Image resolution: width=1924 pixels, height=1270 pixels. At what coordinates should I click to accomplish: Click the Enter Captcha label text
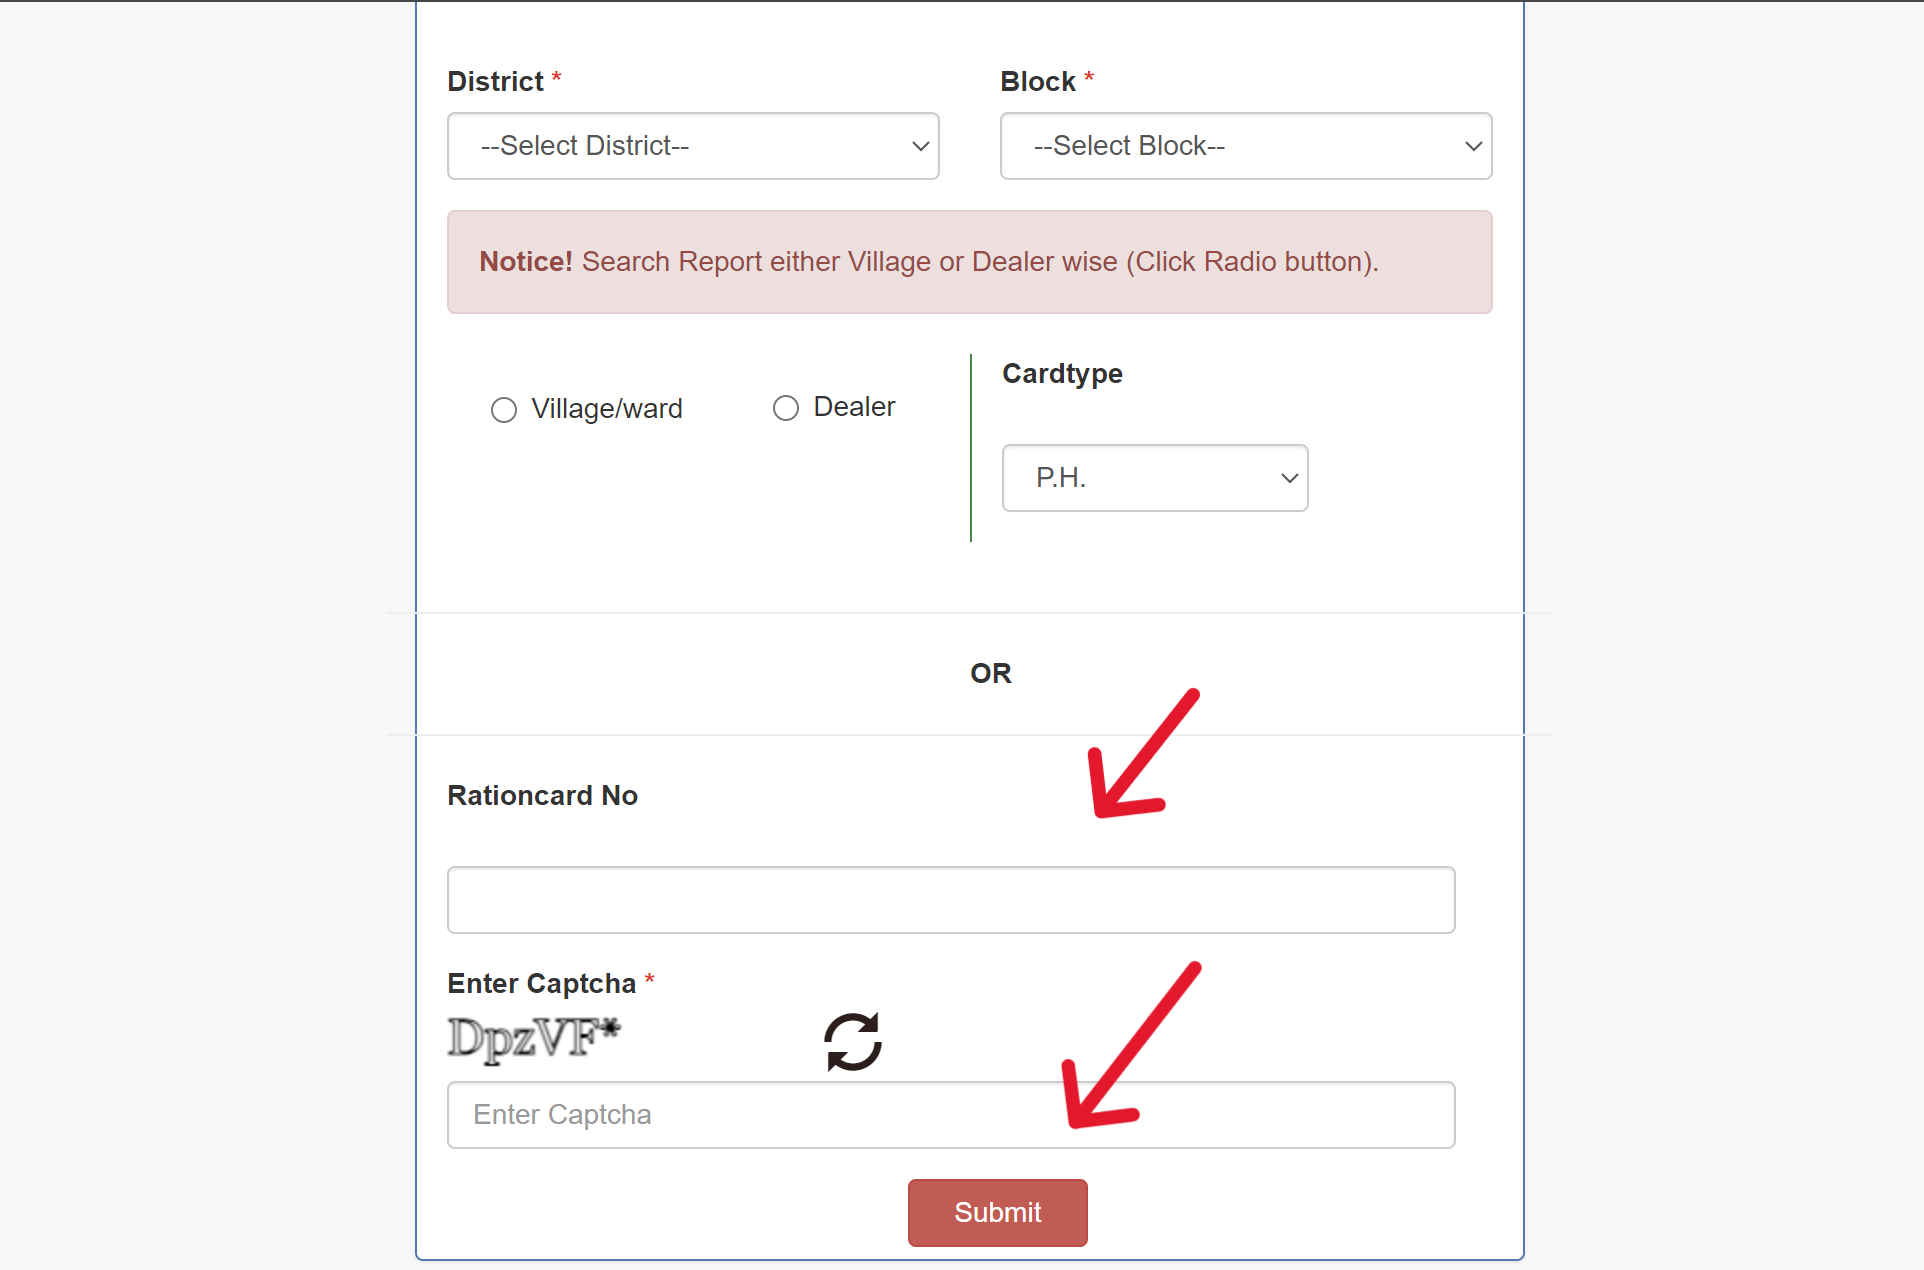point(541,984)
